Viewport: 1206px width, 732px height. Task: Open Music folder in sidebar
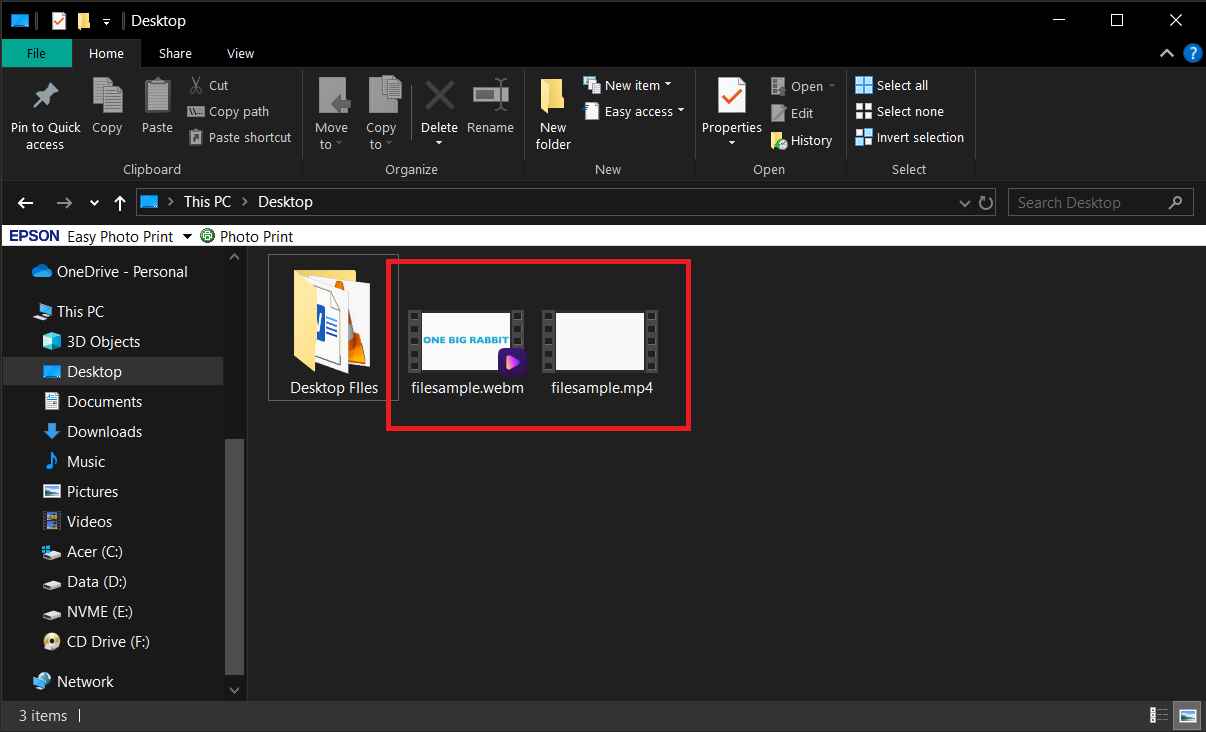point(86,462)
